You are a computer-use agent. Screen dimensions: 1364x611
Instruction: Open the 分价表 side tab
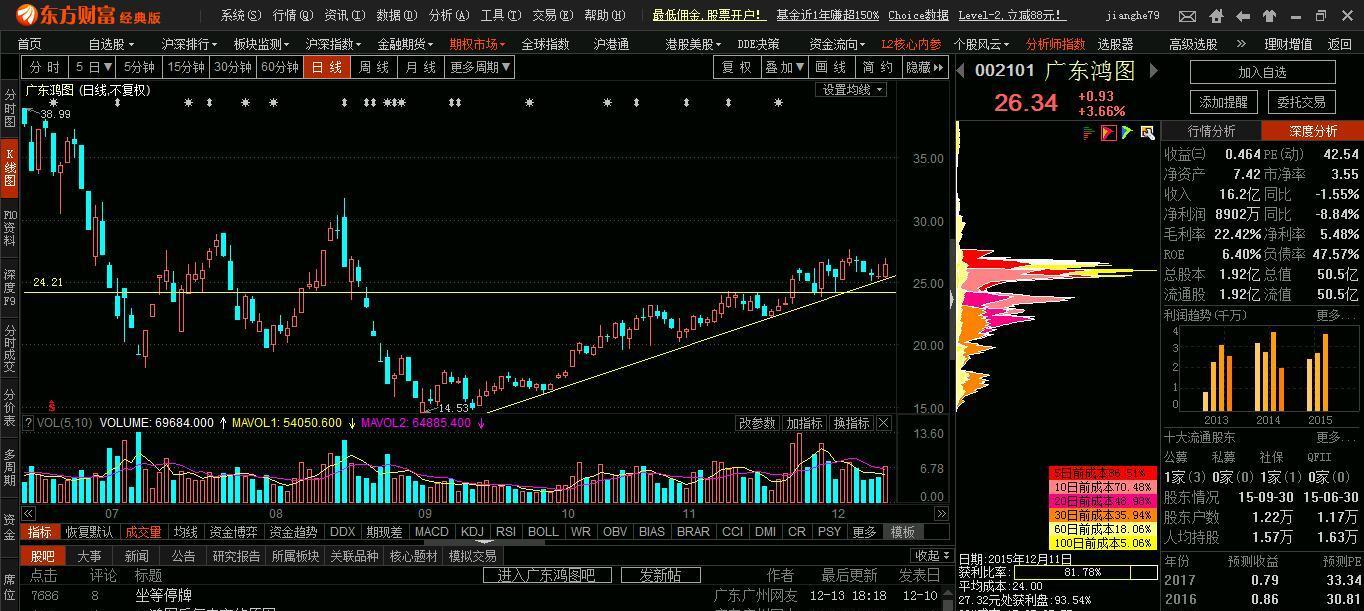click(x=9, y=408)
